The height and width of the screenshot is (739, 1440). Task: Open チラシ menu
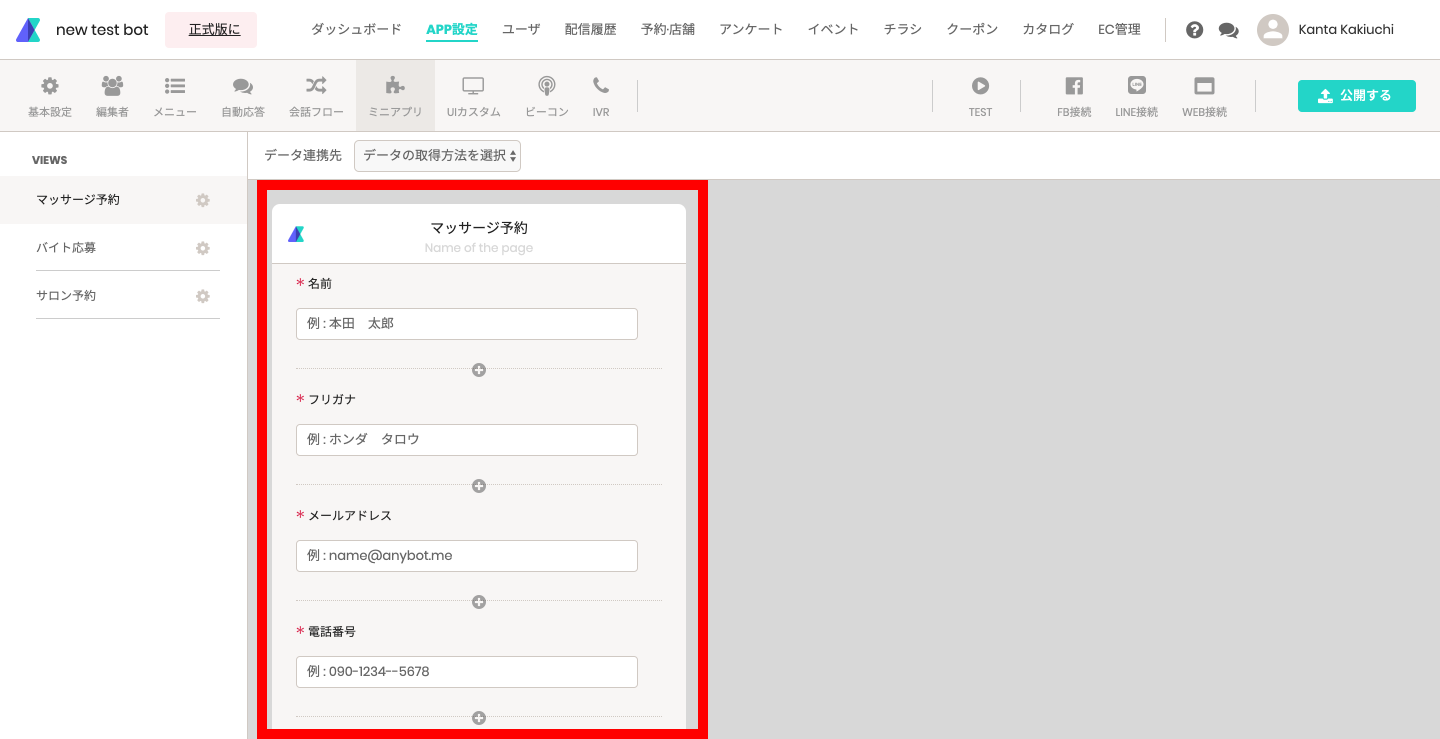pyautogui.click(x=903, y=29)
